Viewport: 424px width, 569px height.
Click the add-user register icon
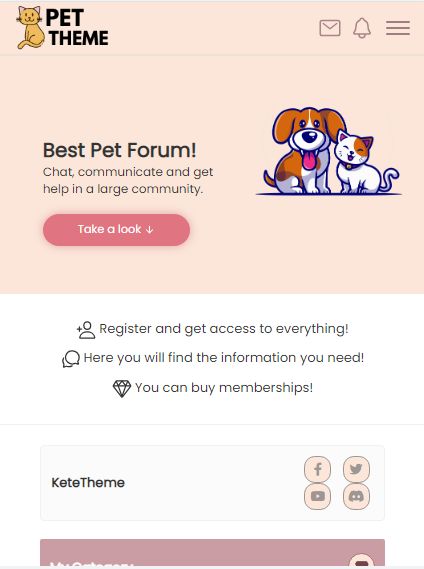click(x=86, y=330)
